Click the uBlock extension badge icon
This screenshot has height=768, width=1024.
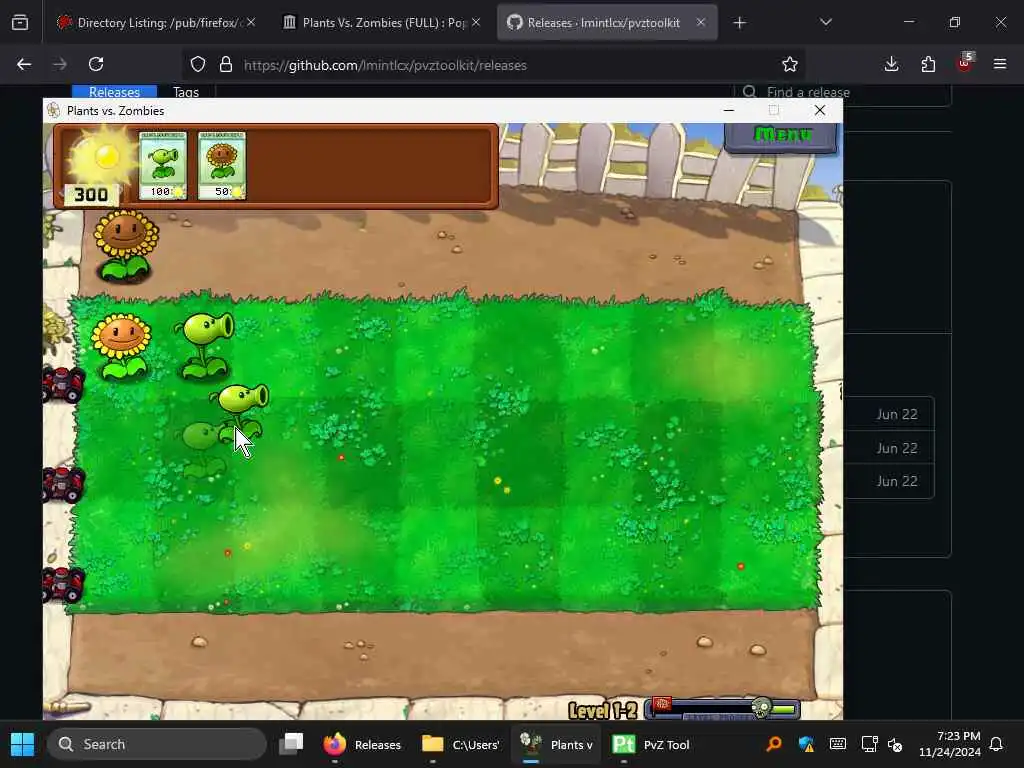[965, 63]
